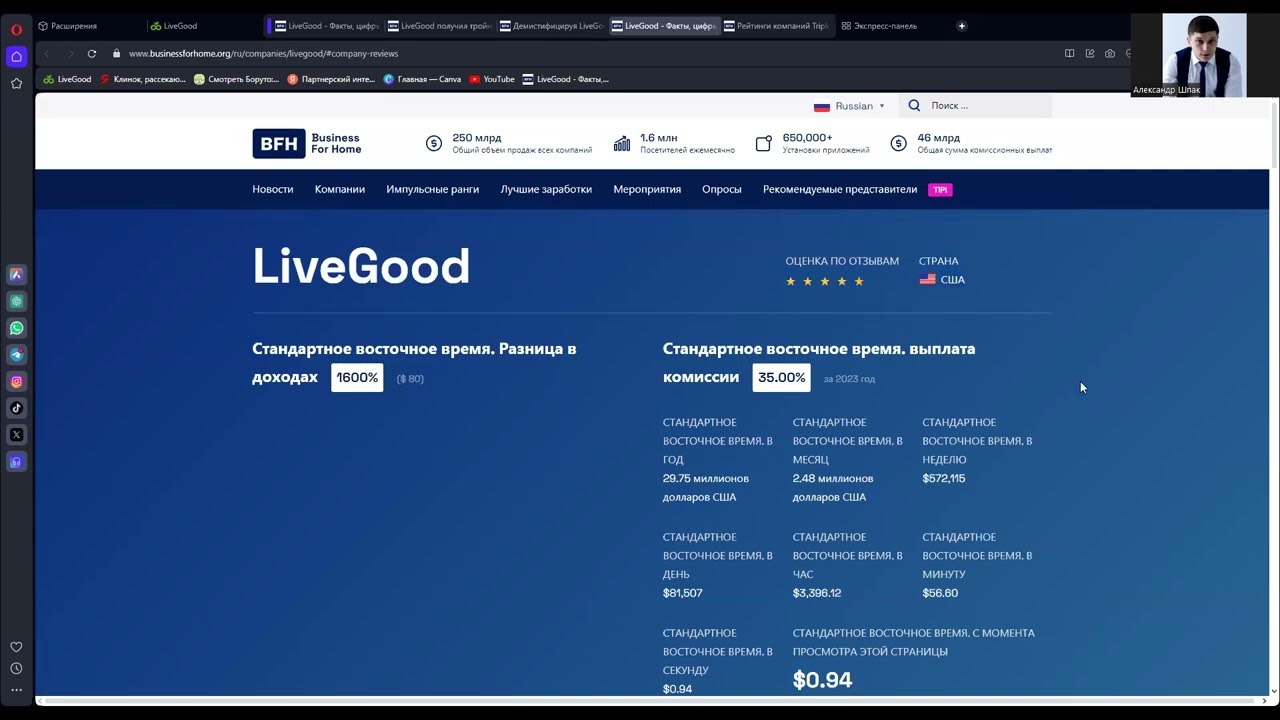Open YouTube bookmark

click(492, 79)
